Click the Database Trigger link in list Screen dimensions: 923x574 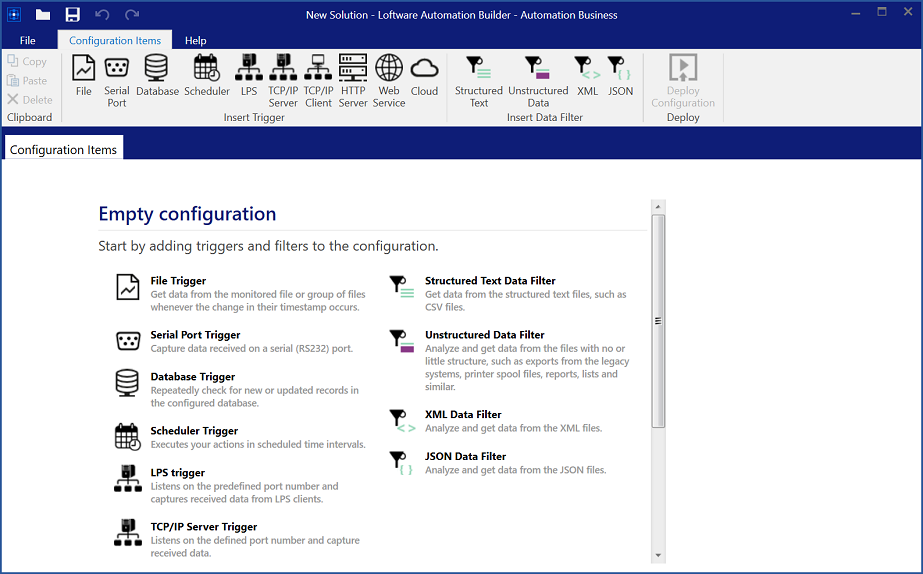tap(192, 377)
